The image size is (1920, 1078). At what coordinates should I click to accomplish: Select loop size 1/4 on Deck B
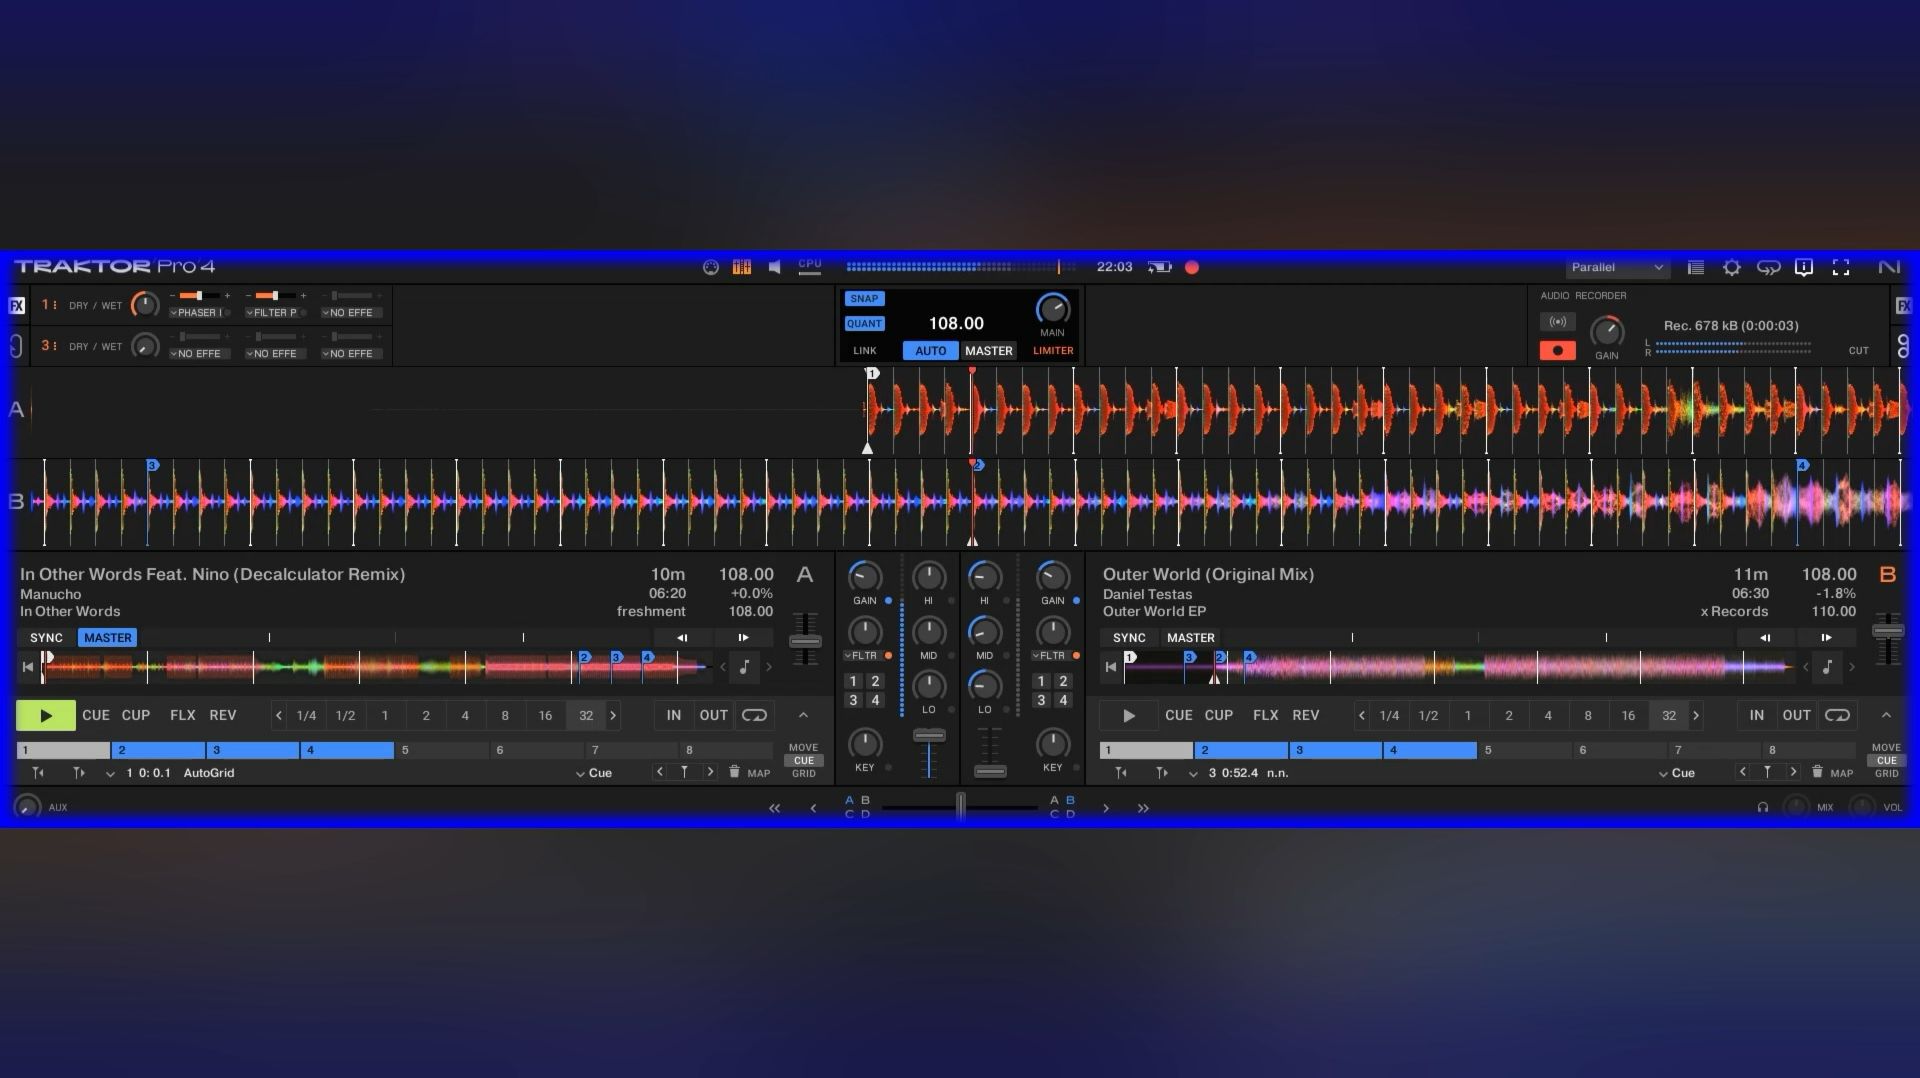[1389, 715]
